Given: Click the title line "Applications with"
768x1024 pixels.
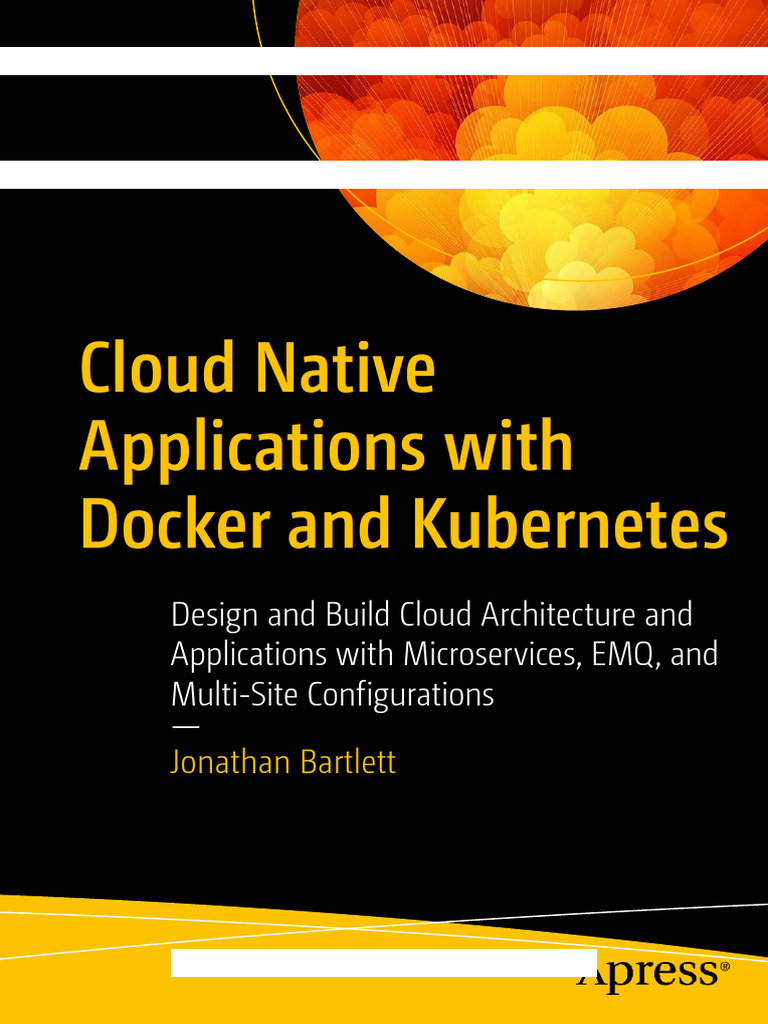Looking at the screenshot, I should coord(326,449).
